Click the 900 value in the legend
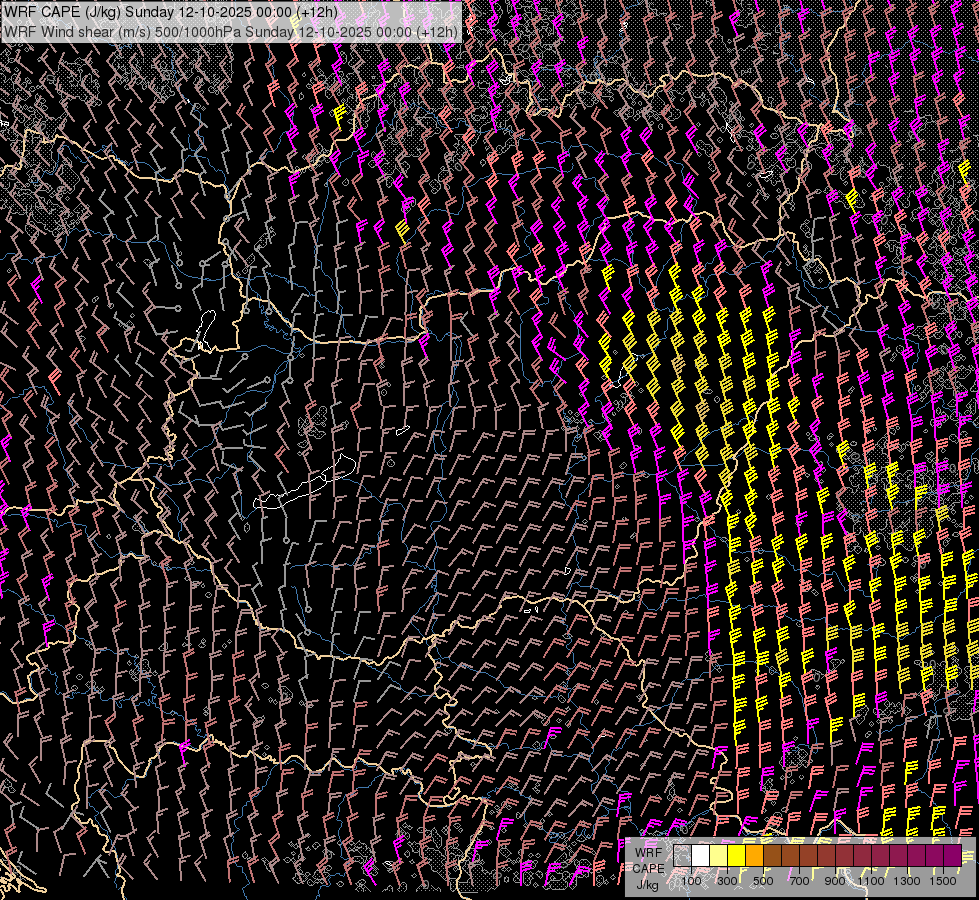Screen dimensions: 979x900 (835, 882)
